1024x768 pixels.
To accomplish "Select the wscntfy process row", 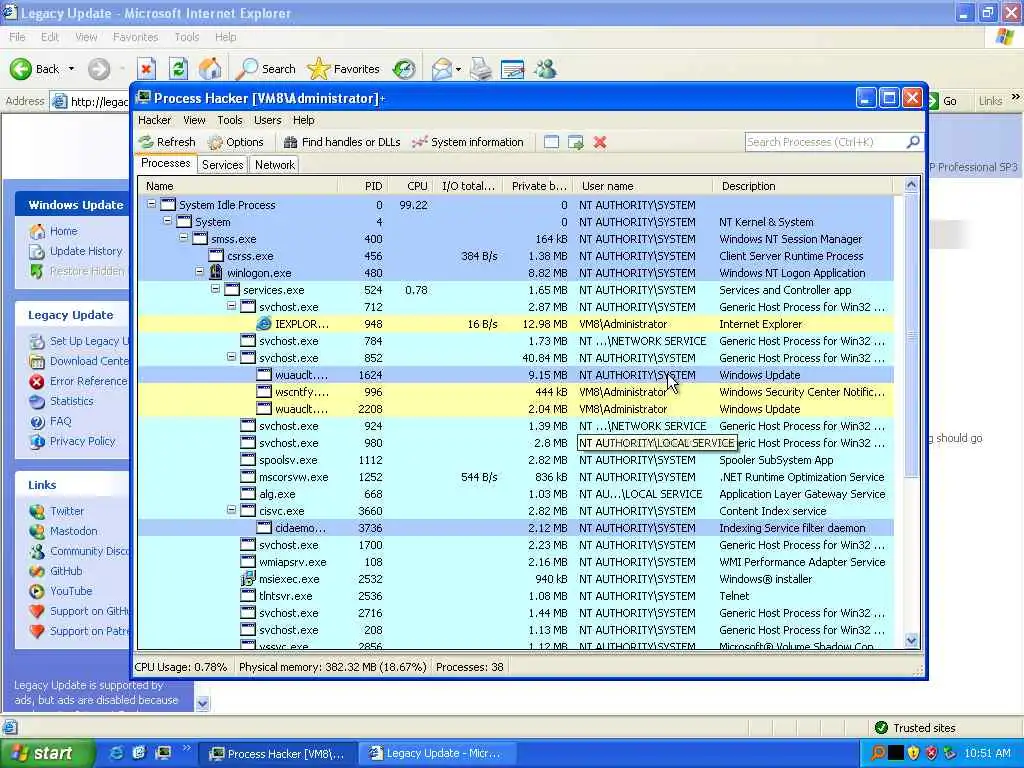I will (515, 392).
